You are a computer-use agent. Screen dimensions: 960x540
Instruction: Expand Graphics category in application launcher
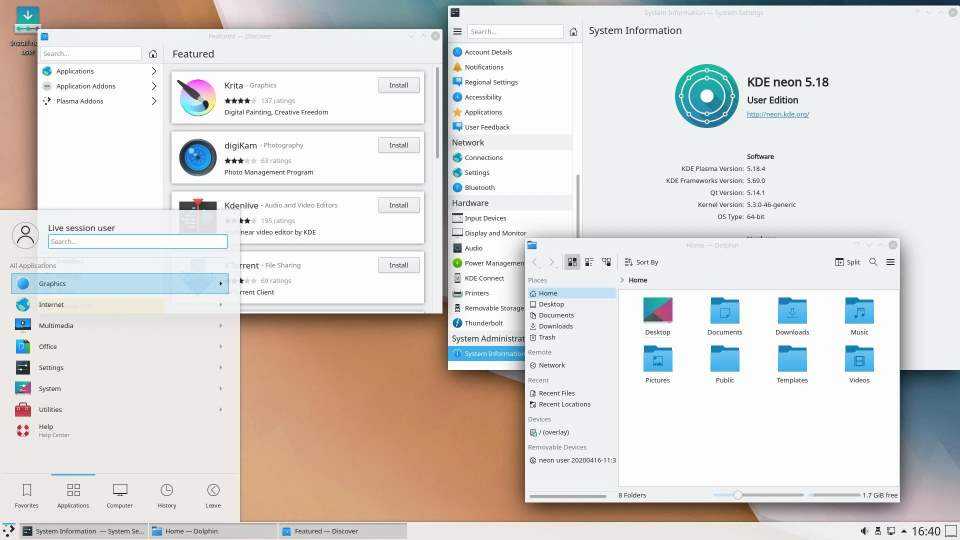119,283
